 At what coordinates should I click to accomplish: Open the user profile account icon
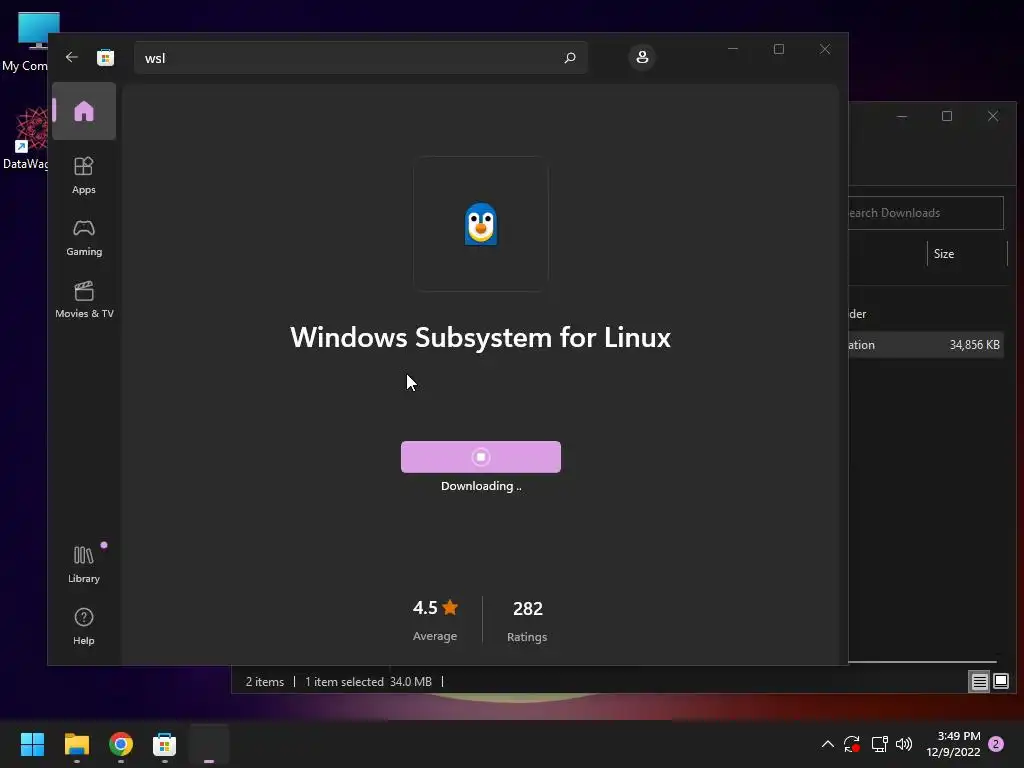642,57
